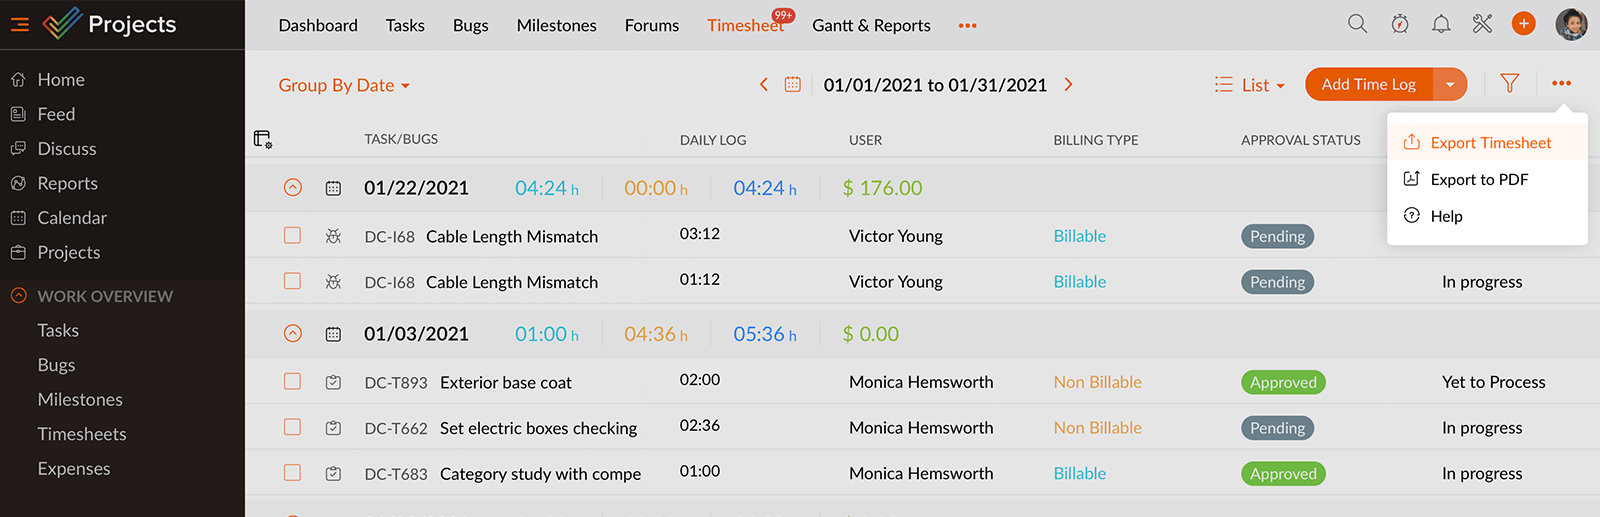
Task: Check the Category study row checkbox
Action: pyautogui.click(x=292, y=473)
